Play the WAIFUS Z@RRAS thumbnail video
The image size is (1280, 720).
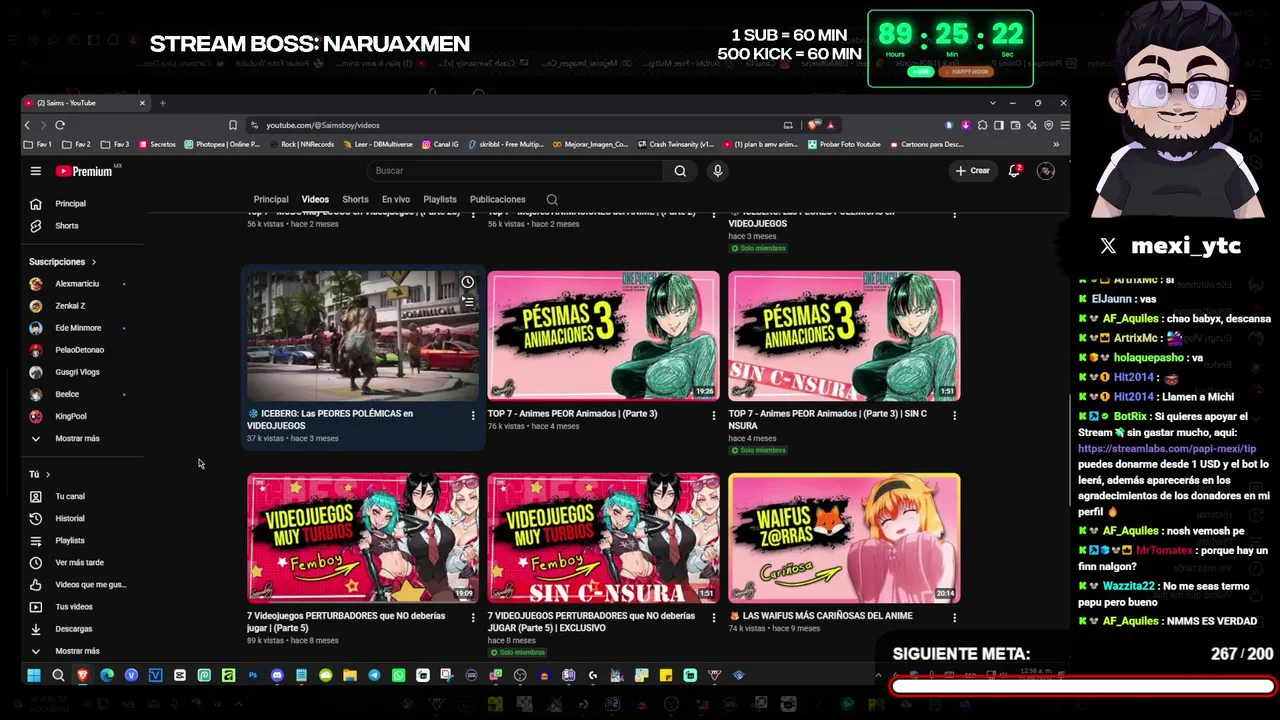[844, 538]
